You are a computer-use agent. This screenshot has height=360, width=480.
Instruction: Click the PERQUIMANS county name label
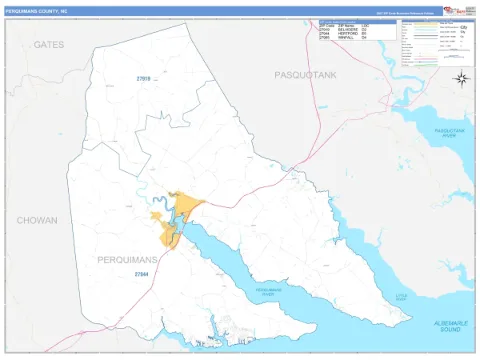tap(127, 260)
